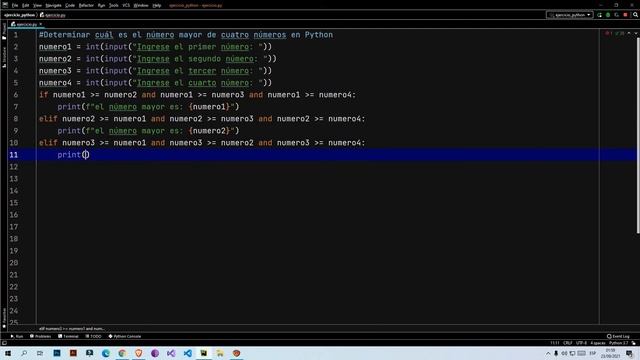Click line number 11 in the gutter

pos(13,155)
